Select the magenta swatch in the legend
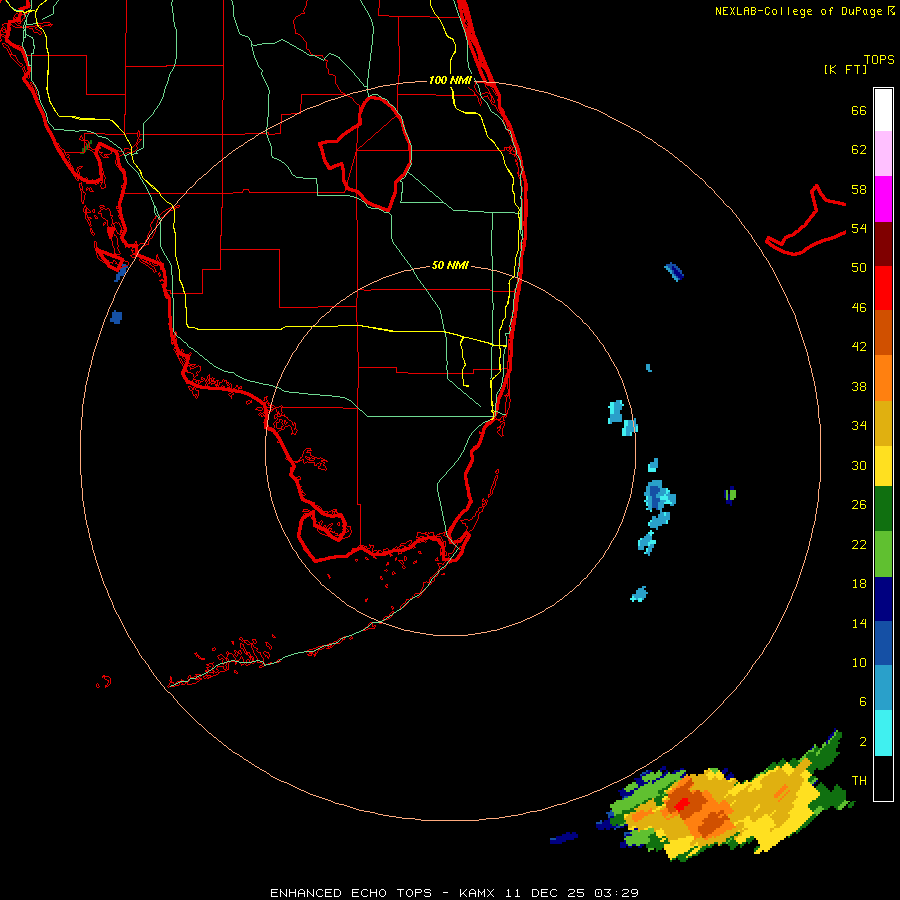This screenshot has width=900, height=900. [x=883, y=199]
